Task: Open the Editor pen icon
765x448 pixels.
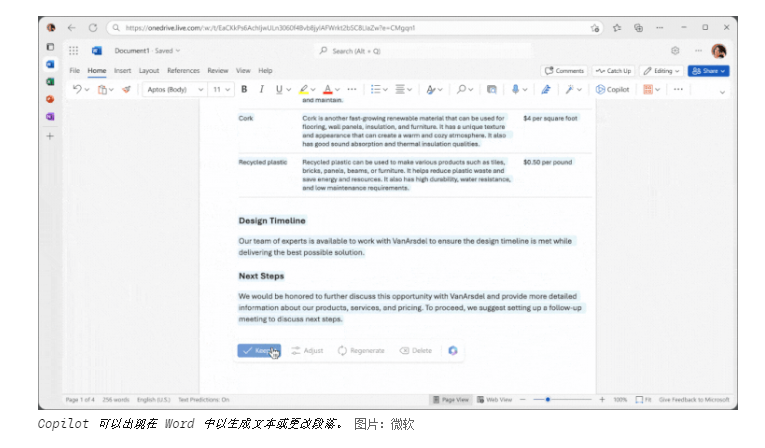Action: pyautogui.click(x=546, y=89)
